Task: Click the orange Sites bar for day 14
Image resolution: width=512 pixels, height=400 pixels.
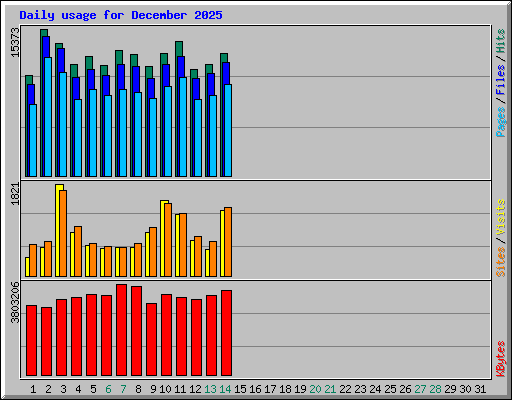Action: pos(228,242)
